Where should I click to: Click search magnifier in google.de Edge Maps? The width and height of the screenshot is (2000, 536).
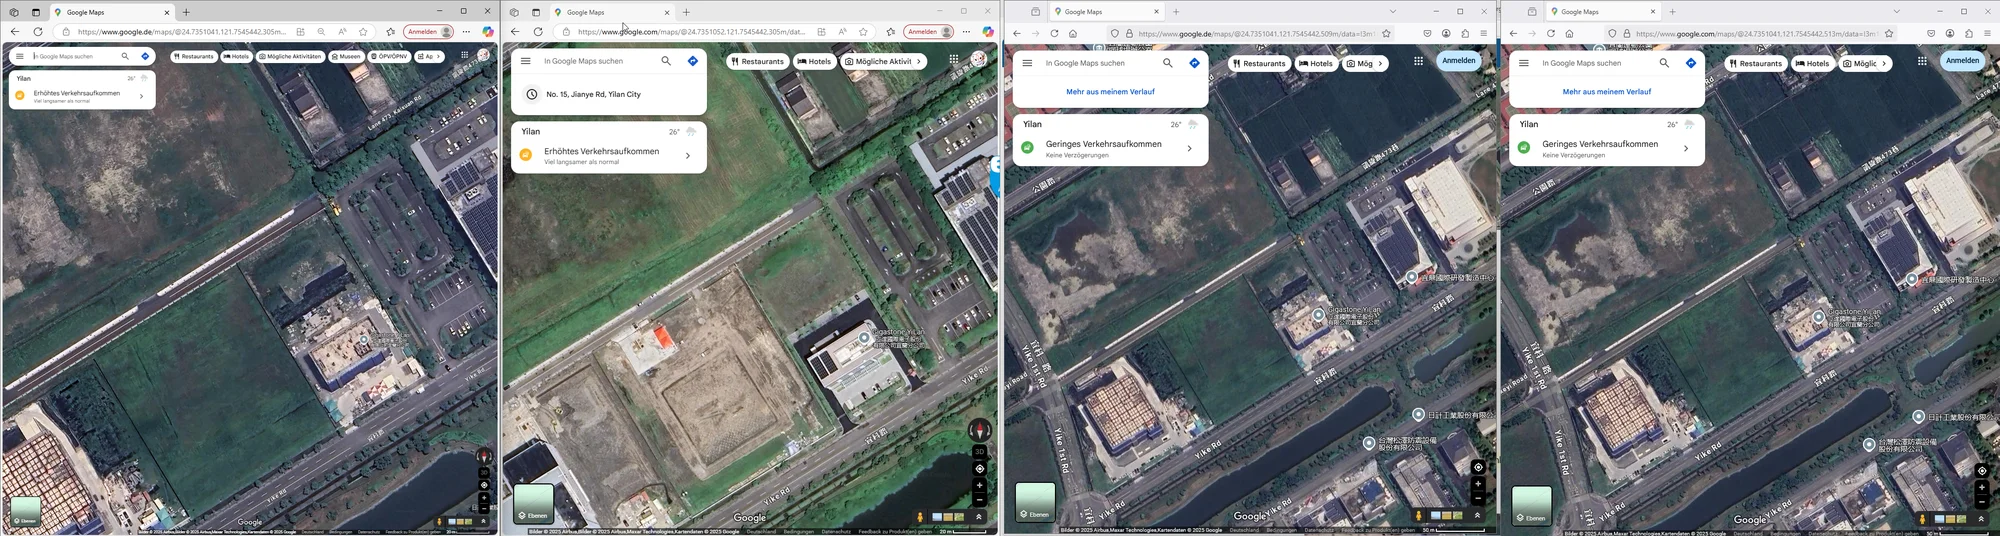pos(125,56)
